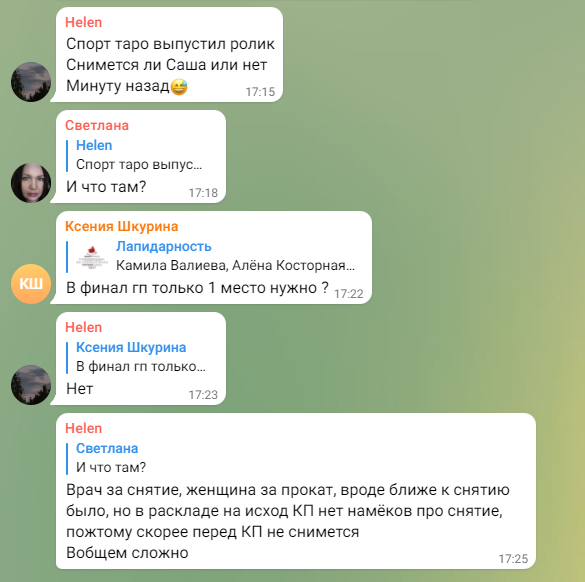Open Helen's avatar beside the 17:15 message
Screen dimensions: 585x582
coord(31,82)
